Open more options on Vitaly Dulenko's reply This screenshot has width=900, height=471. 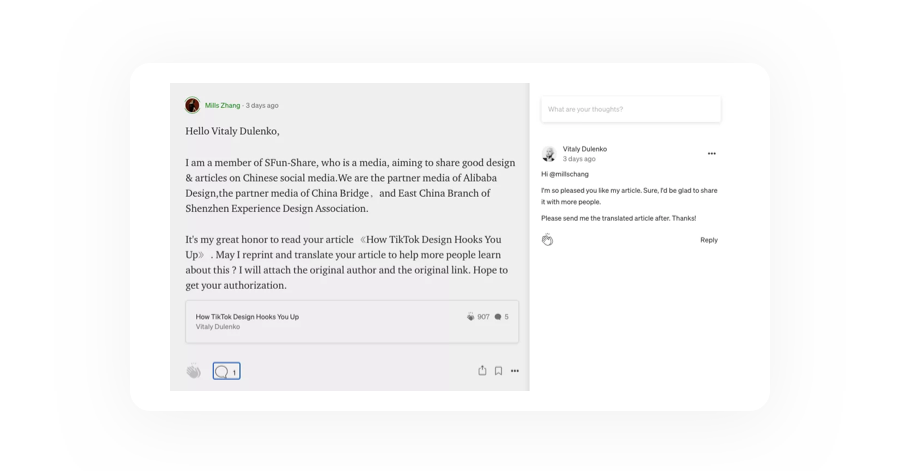click(x=711, y=154)
